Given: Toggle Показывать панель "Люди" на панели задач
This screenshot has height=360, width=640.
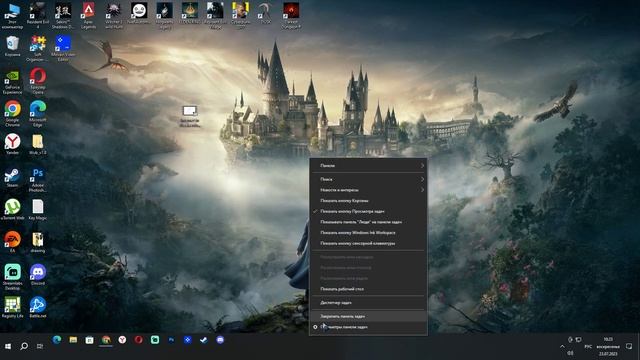Looking at the screenshot, I should point(368,222).
